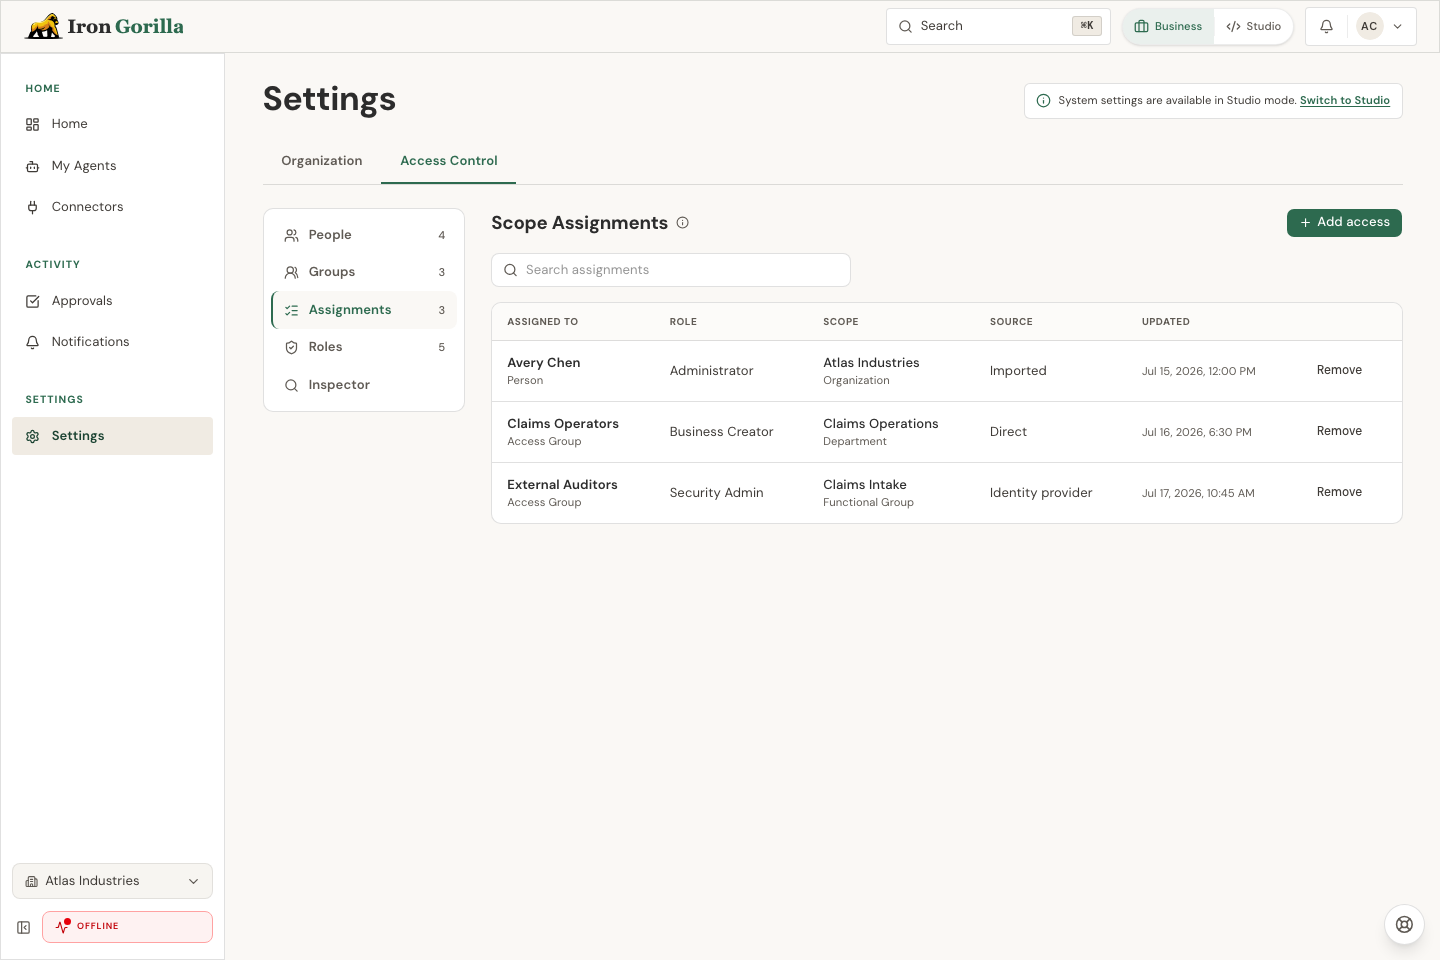
Task: Click the People icon
Action: (x=292, y=235)
